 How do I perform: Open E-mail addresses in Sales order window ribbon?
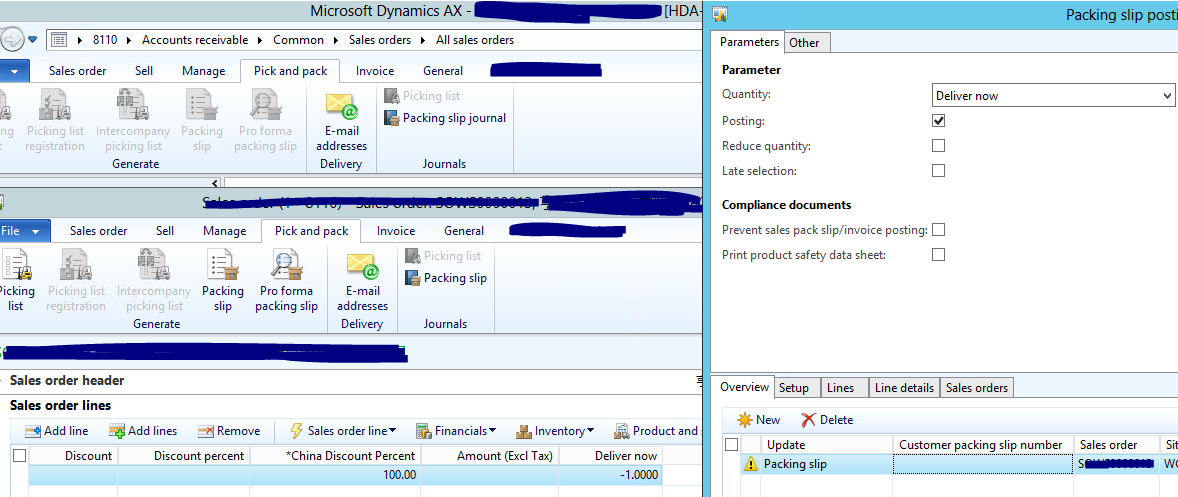click(x=362, y=281)
